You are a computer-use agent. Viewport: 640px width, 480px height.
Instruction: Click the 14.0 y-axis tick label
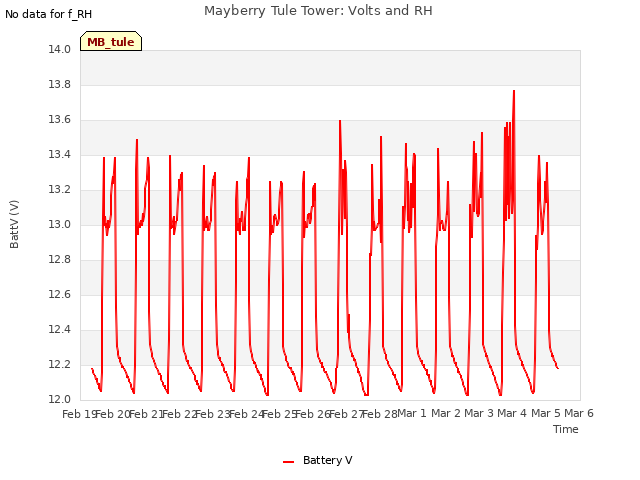coord(60,49)
